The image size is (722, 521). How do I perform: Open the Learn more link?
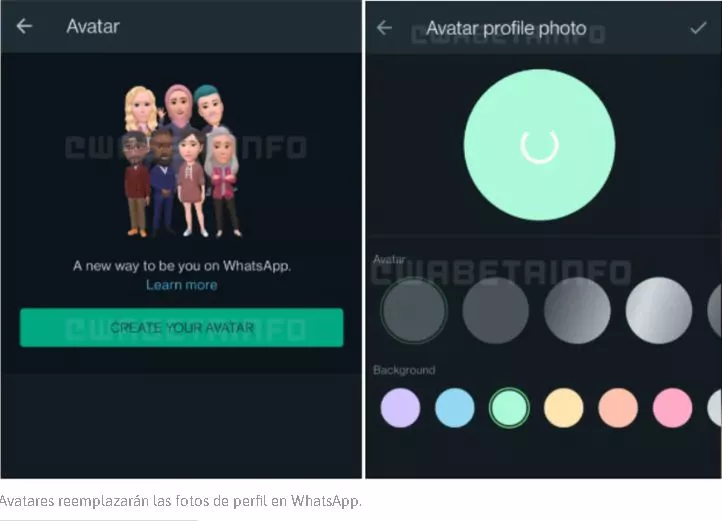pos(181,285)
